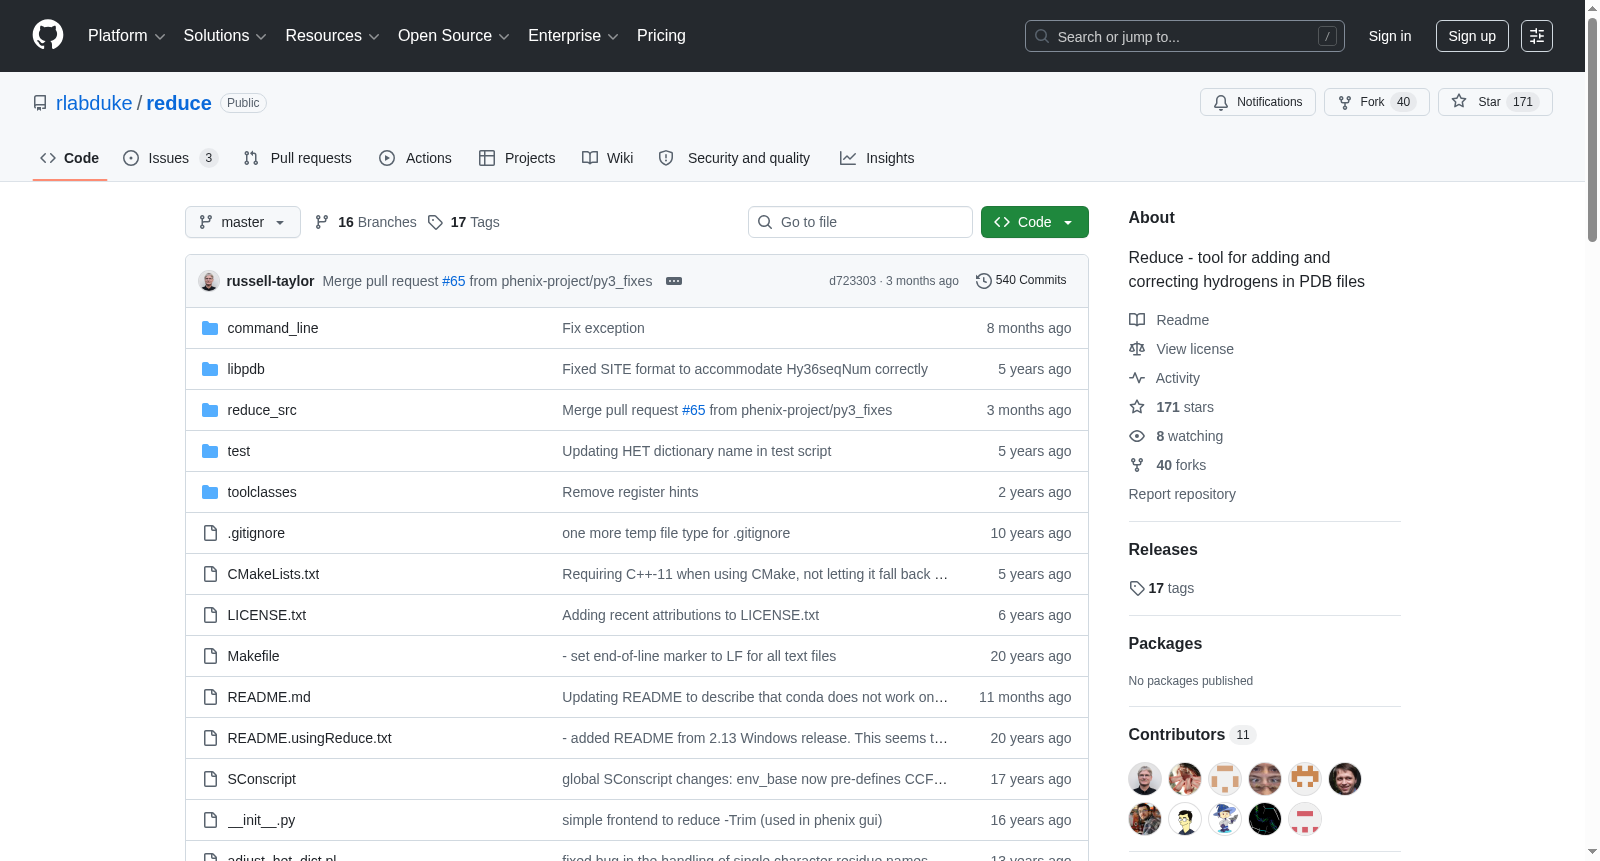This screenshot has width=1600, height=861.
Task: Click the star icon beside 171 stars
Action: (1137, 407)
